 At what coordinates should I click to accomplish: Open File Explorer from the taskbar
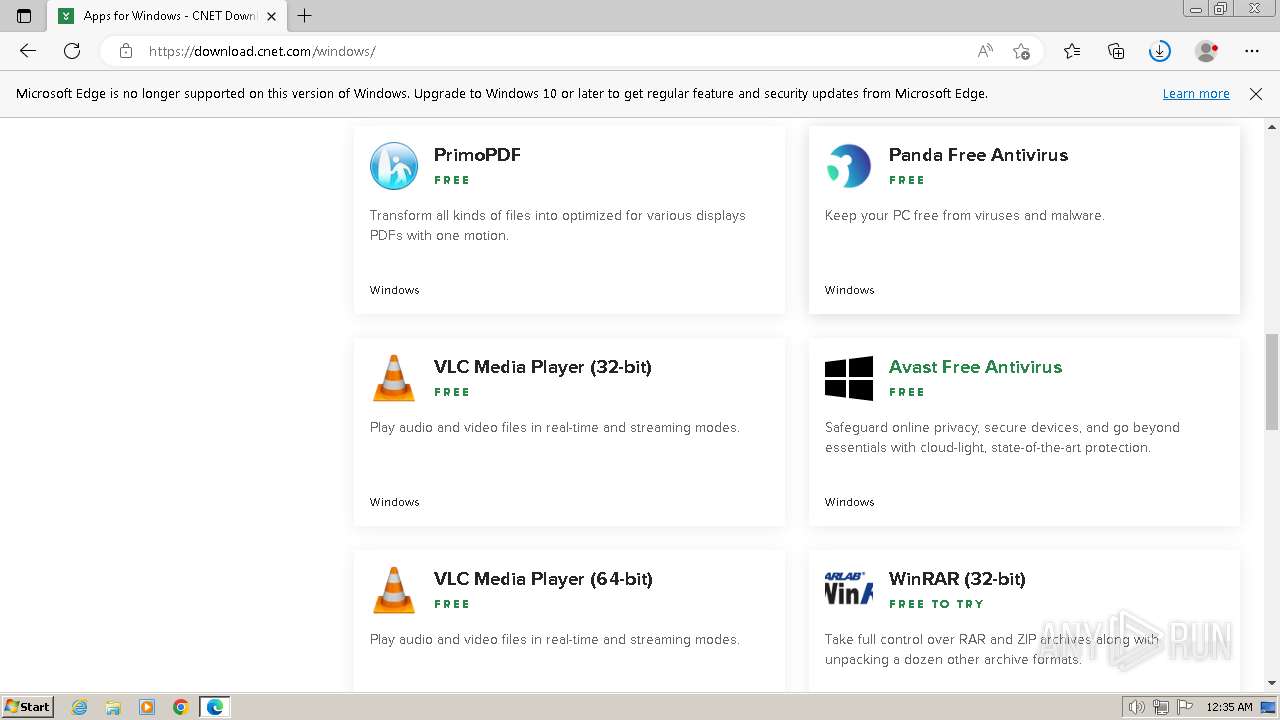[x=113, y=707]
